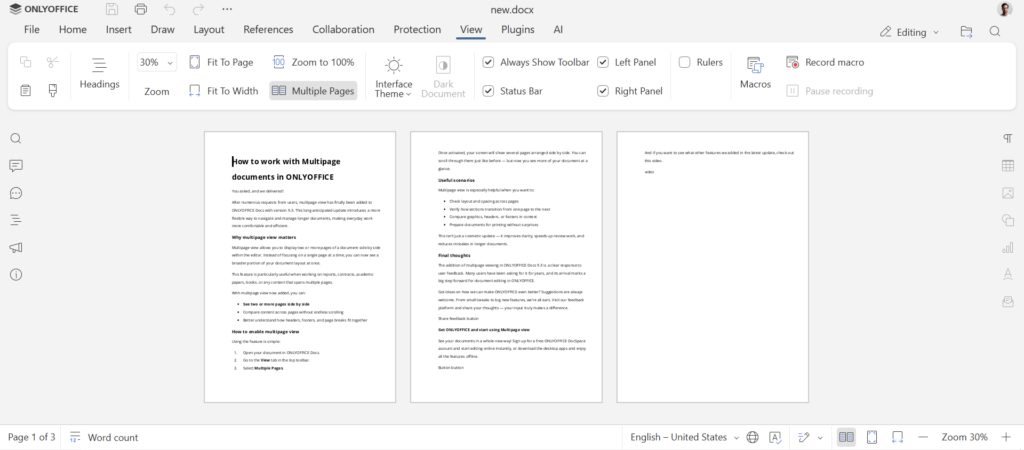Click the Copy Style paintbrush icon
This screenshot has height=450, width=1024.
53,91
